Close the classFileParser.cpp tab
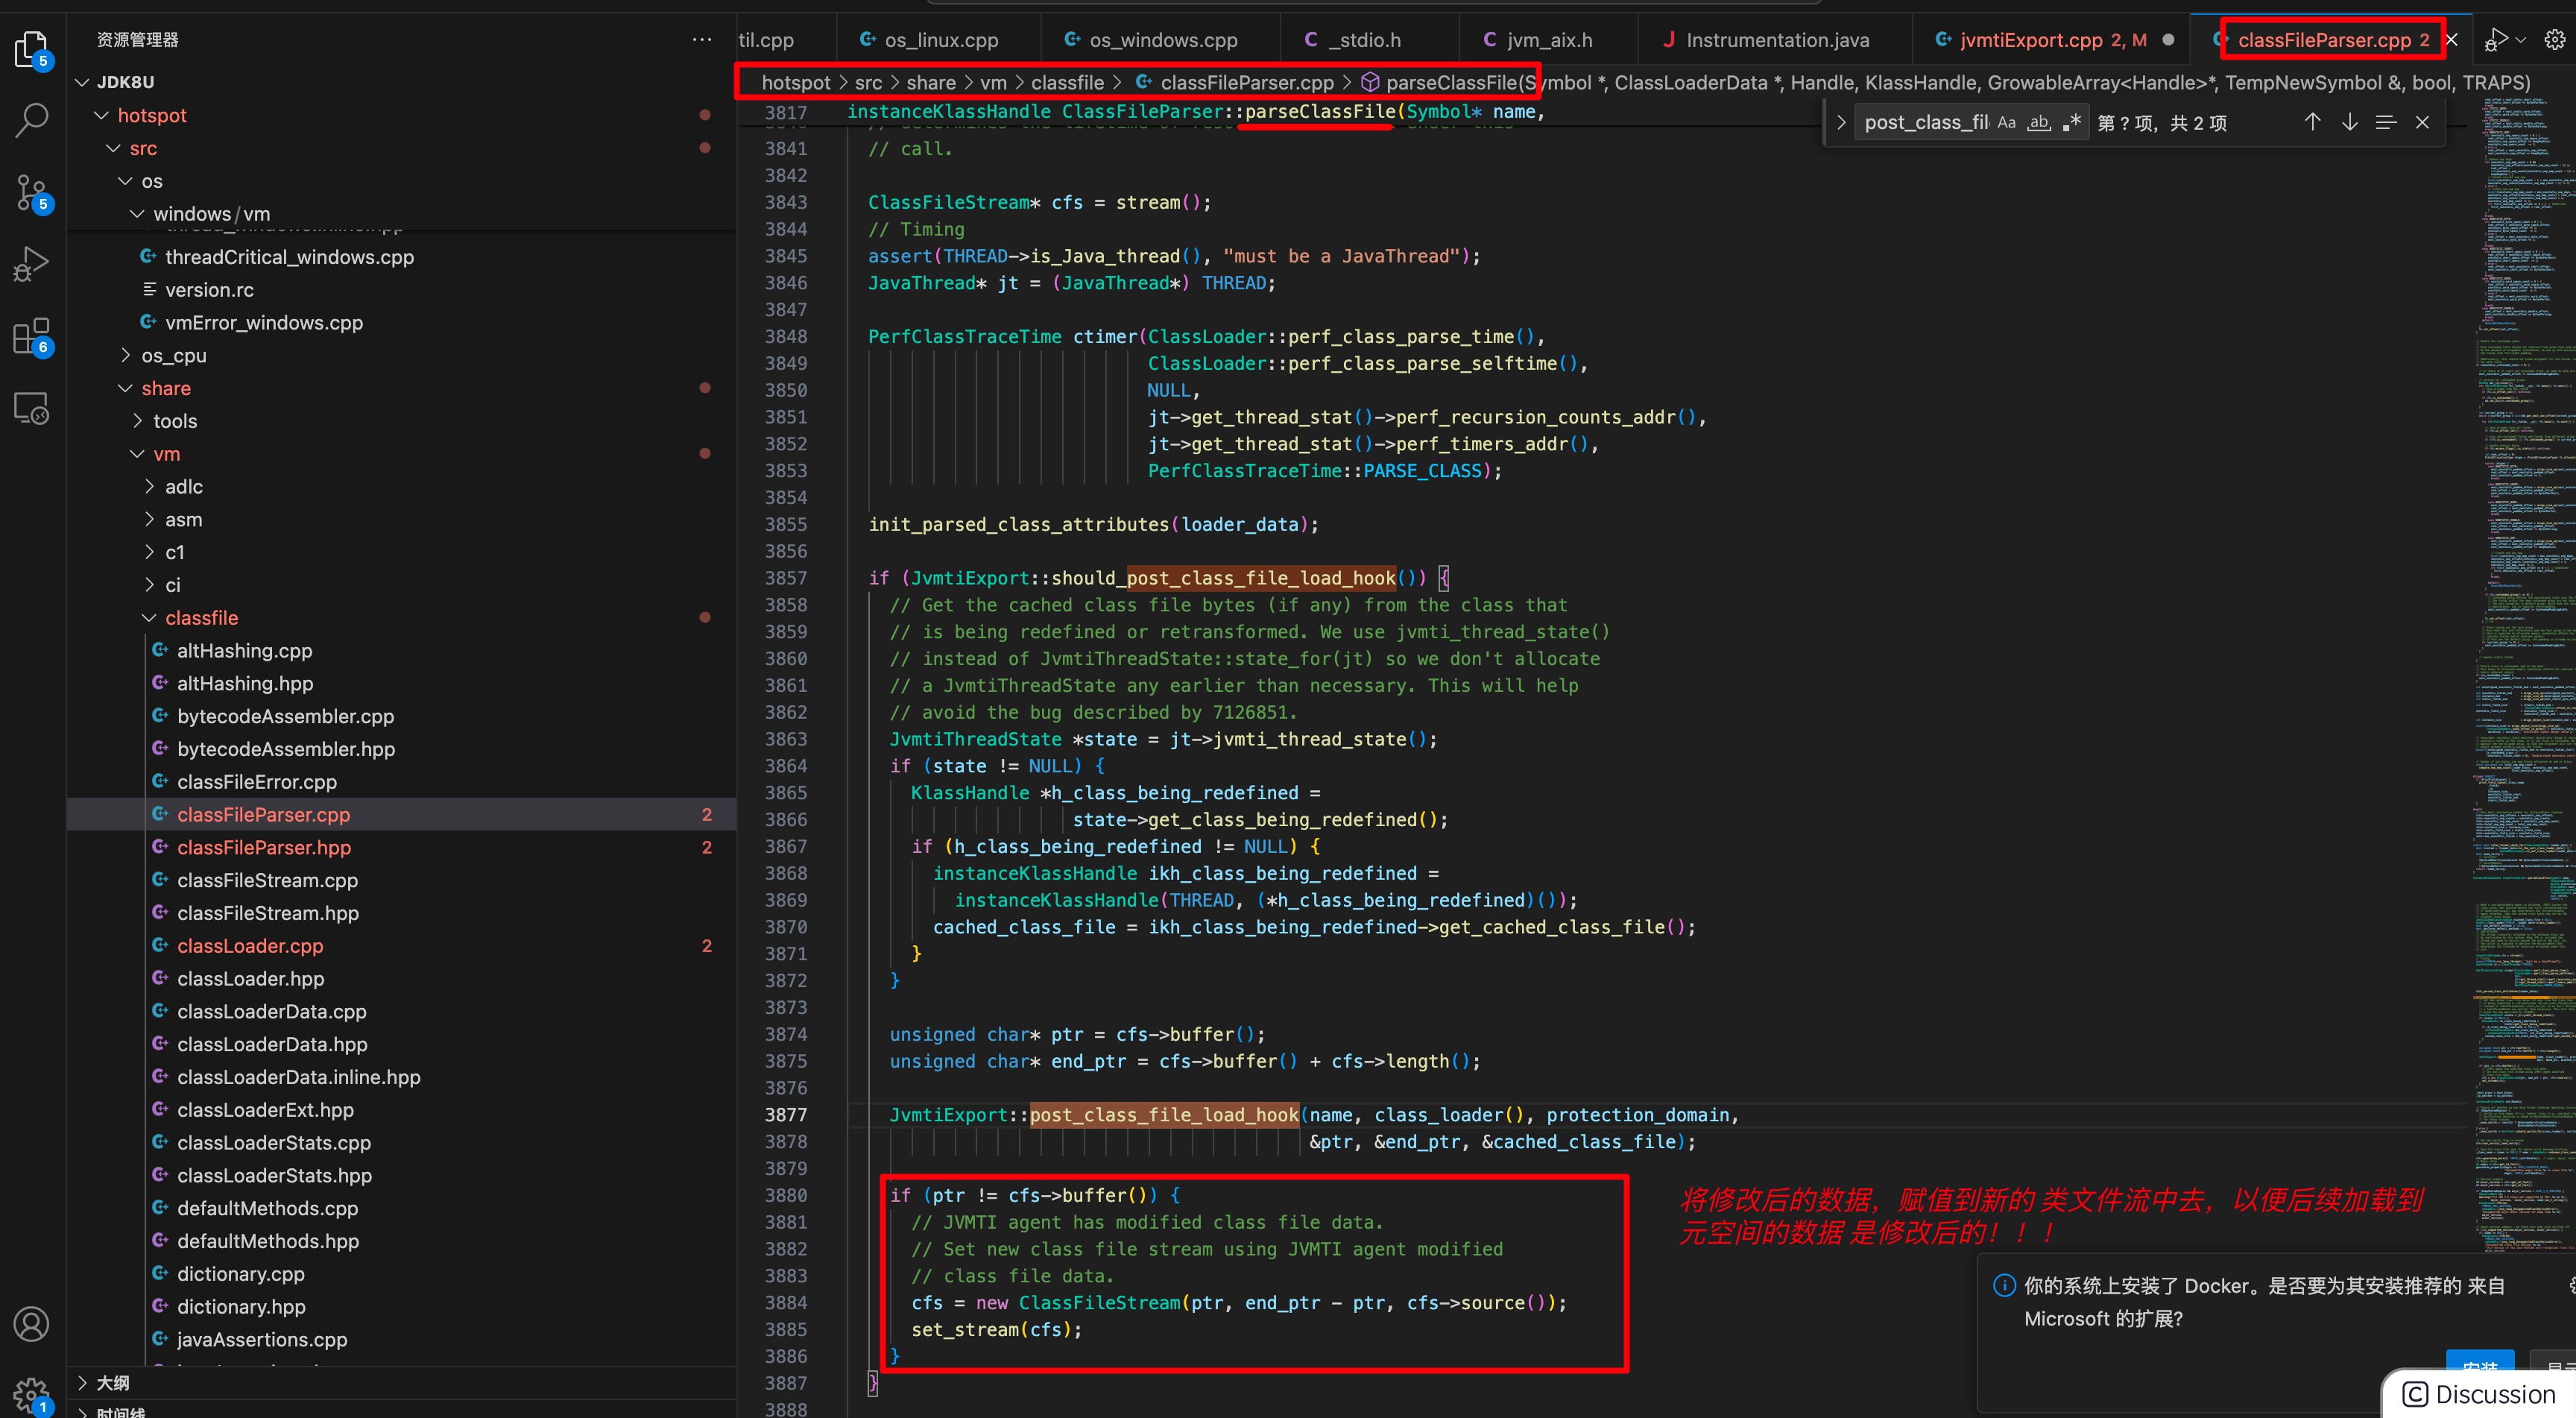Image resolution: width=2576 pixels, height=1418 pixels. pos(2451,40)
